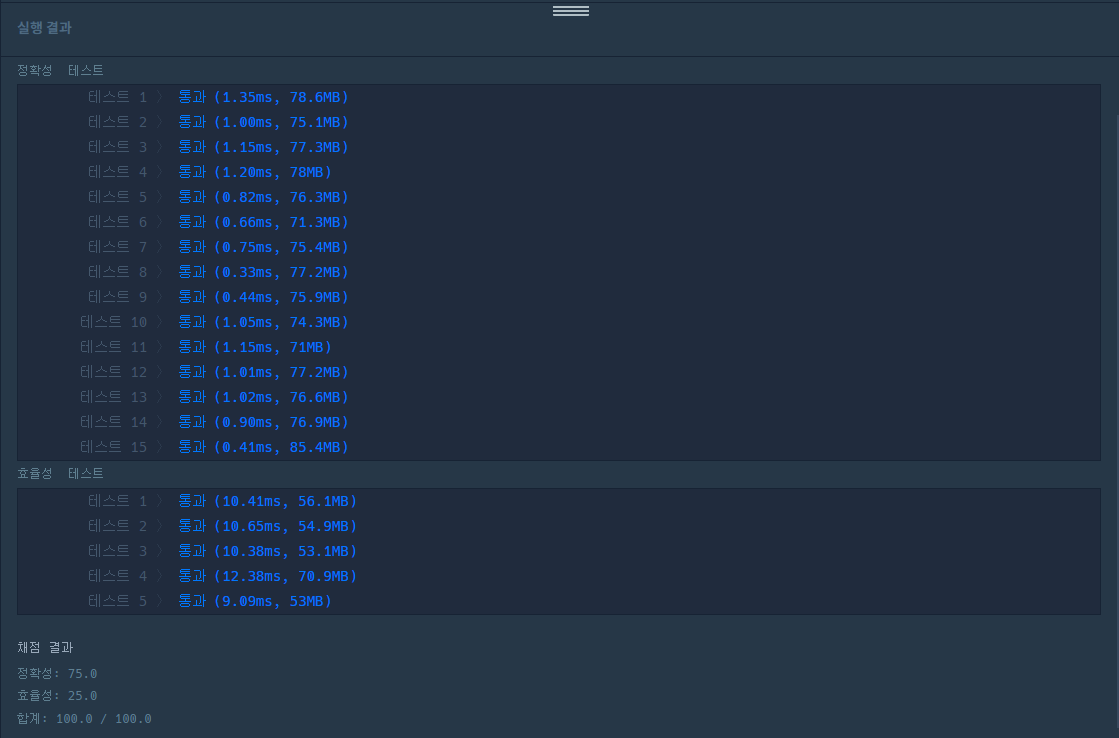Select the 통과 (12.38ms, 70.9MB) efficiency result
1119x738 pixels.
267,576
